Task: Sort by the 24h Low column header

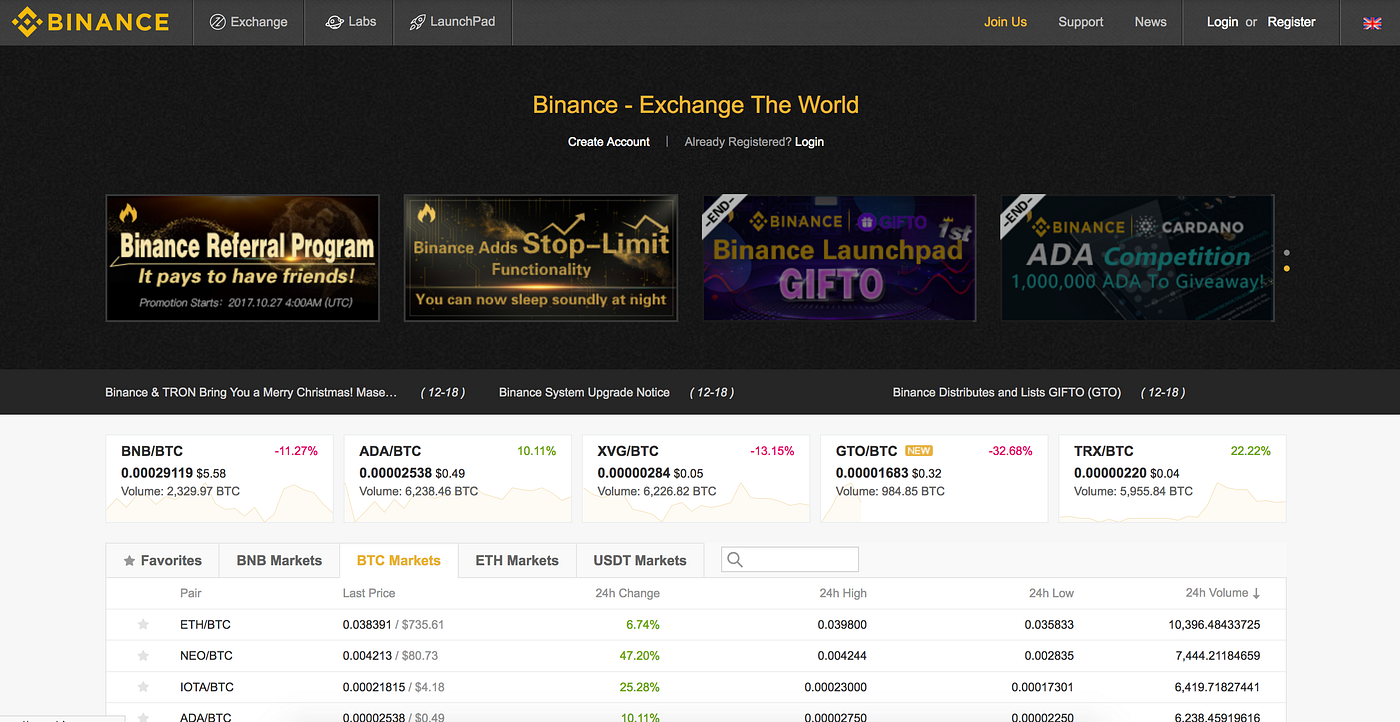Action: (x=1051, y=593)
